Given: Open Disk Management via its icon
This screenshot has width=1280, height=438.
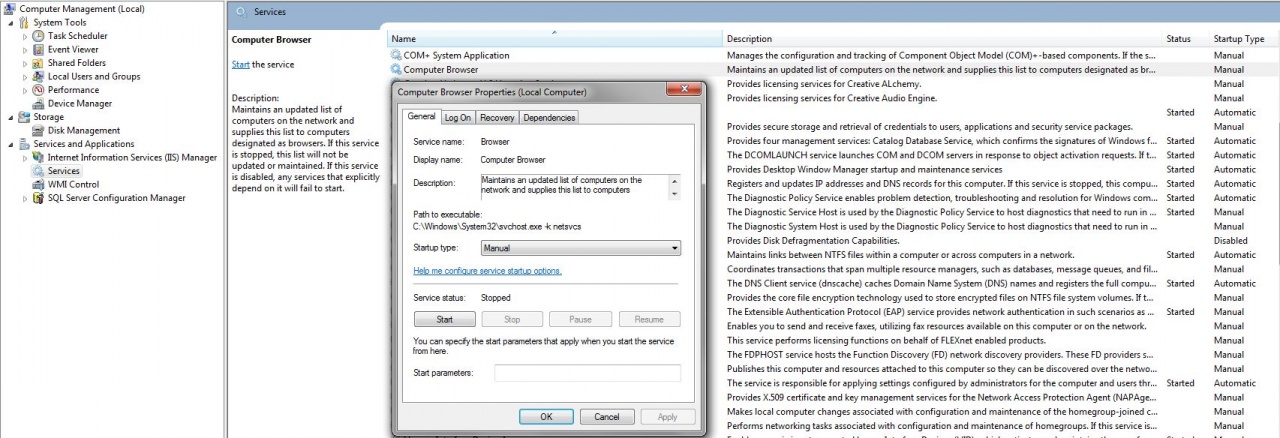Looking at the screenshot, I should [x=39, y=130].
